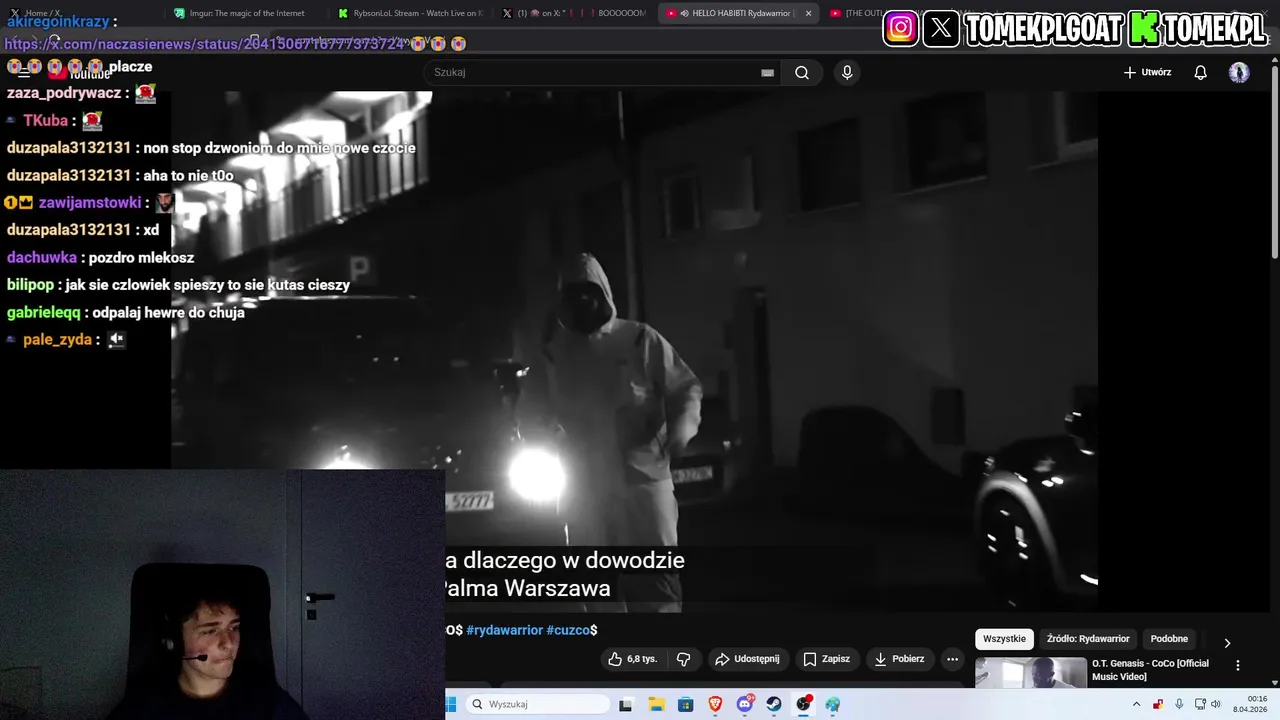Open Steam from the taskbar
Screen dimensions: 1280x720
coord(774,704)
